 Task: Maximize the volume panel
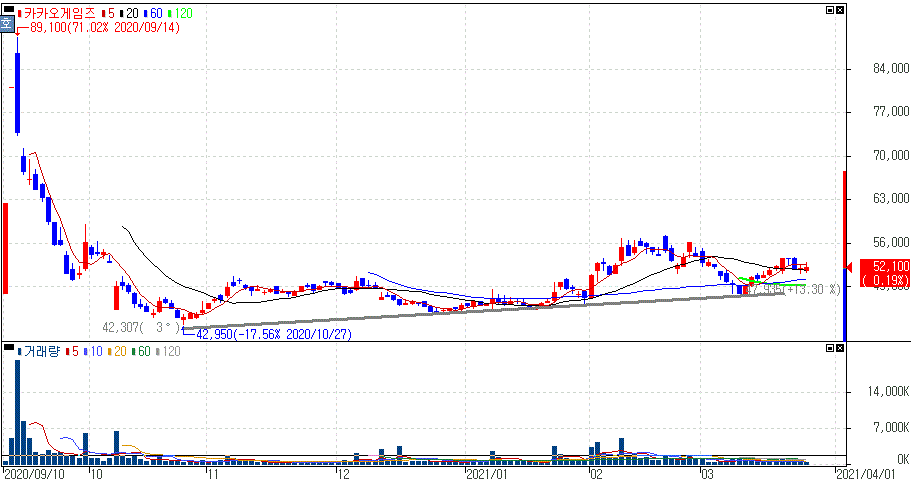830,348
